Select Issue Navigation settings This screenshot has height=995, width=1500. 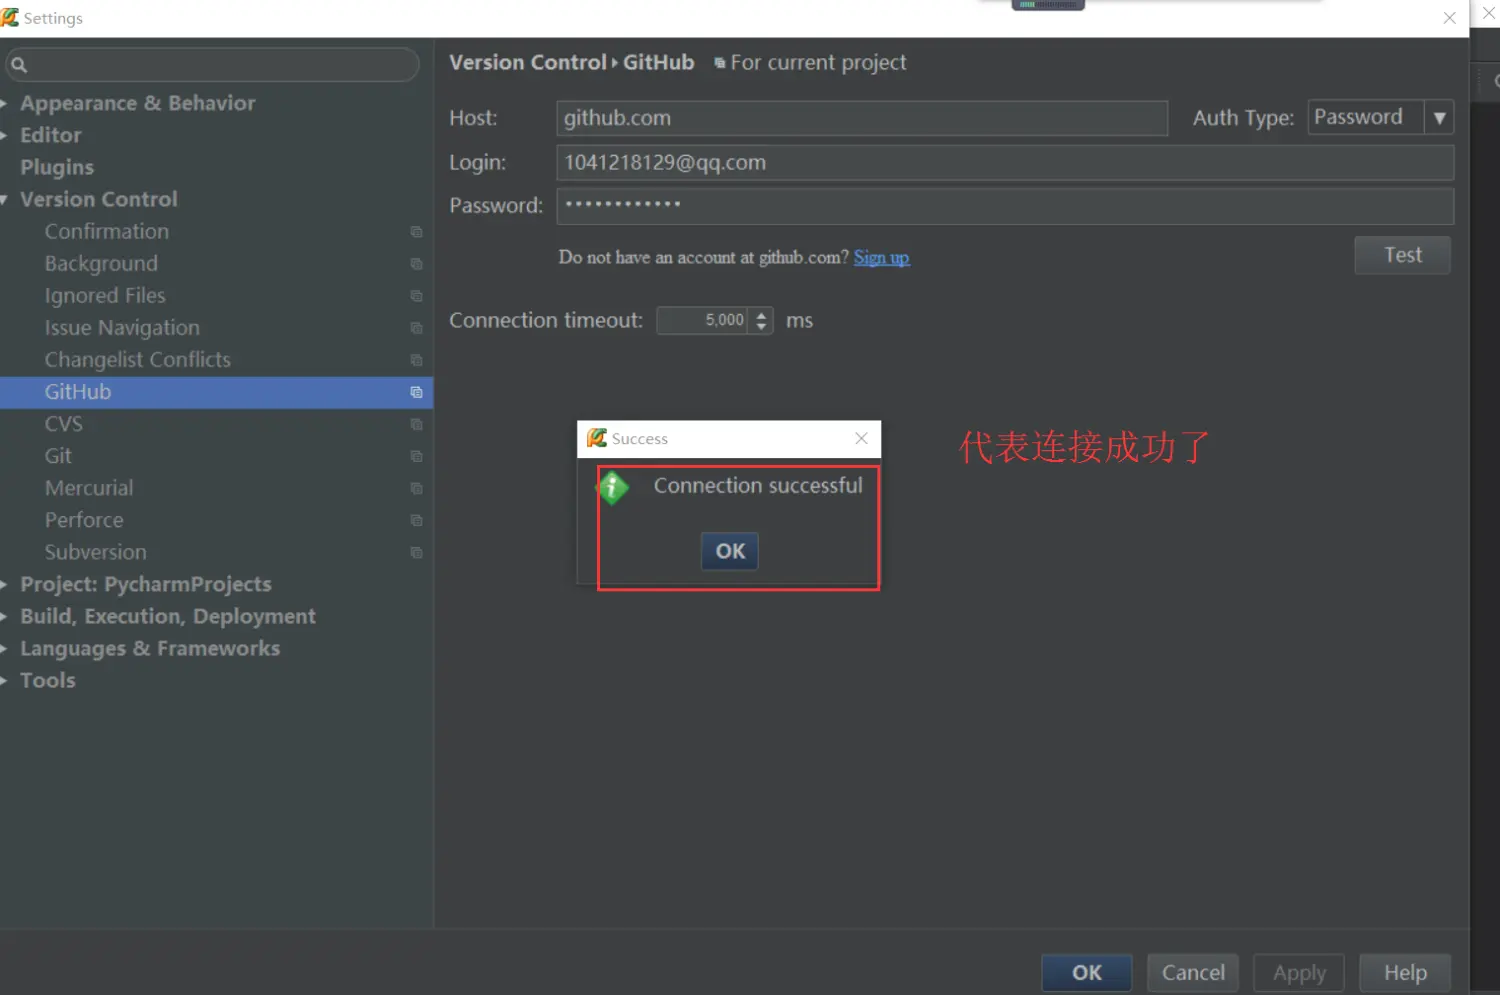click(x=122, y=327)
